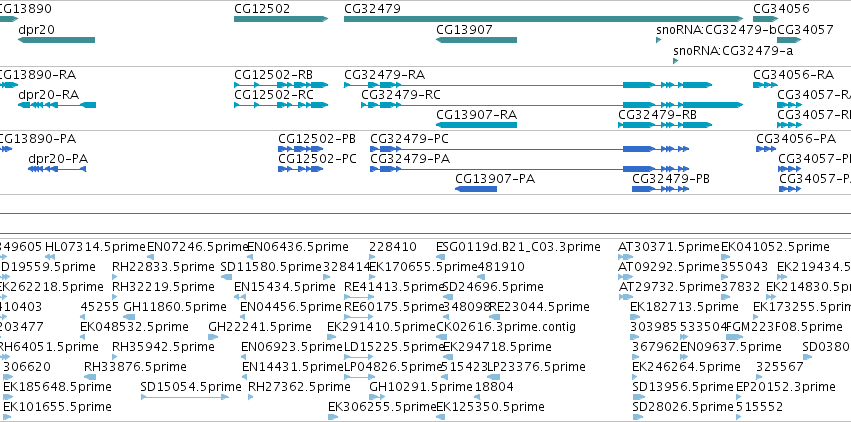The image size is (851, 422).
Task: Open EST AT09292.5prime
Action: [x=669, y=266]
